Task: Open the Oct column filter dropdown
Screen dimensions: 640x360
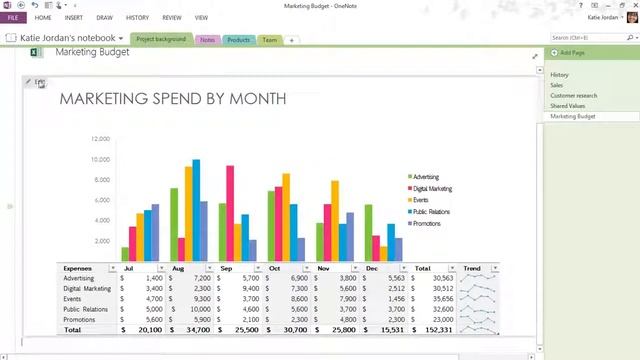Action: [x=307, y=268]
